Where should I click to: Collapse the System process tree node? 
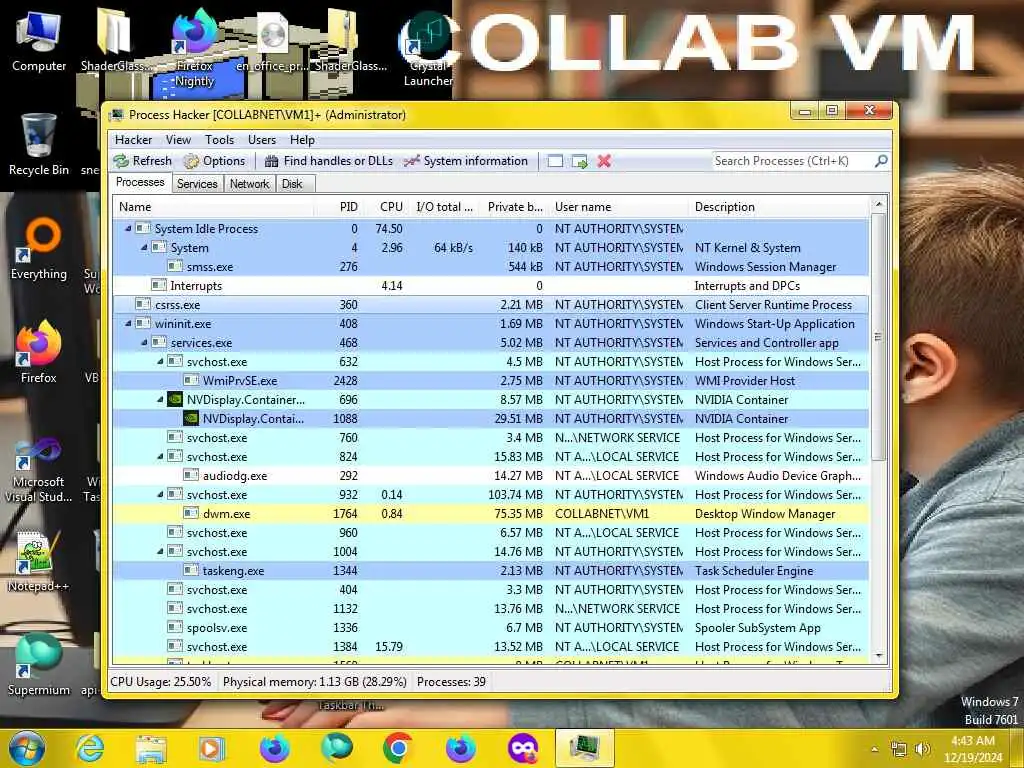point(144,248)
